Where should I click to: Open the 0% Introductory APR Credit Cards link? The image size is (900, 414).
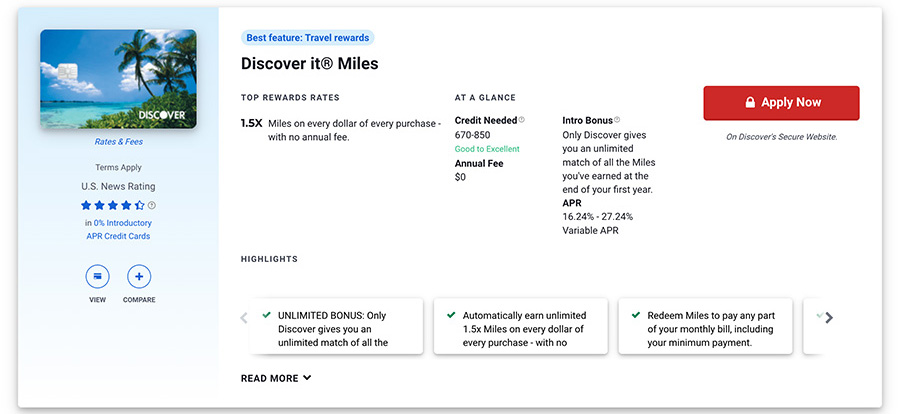click(x=118, y=229)
